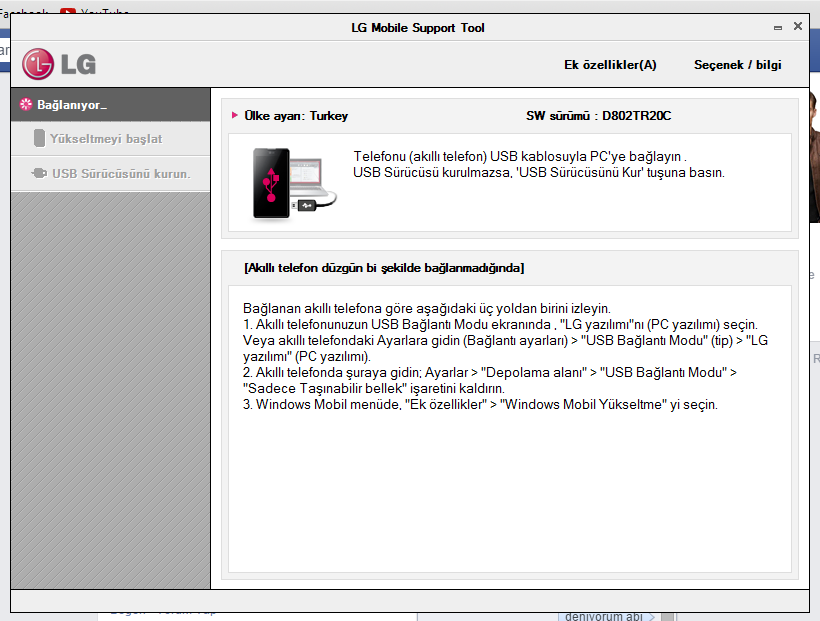Click the SW sürümü : D802TR20C text
Screen dimensions: 820x621
598,116
